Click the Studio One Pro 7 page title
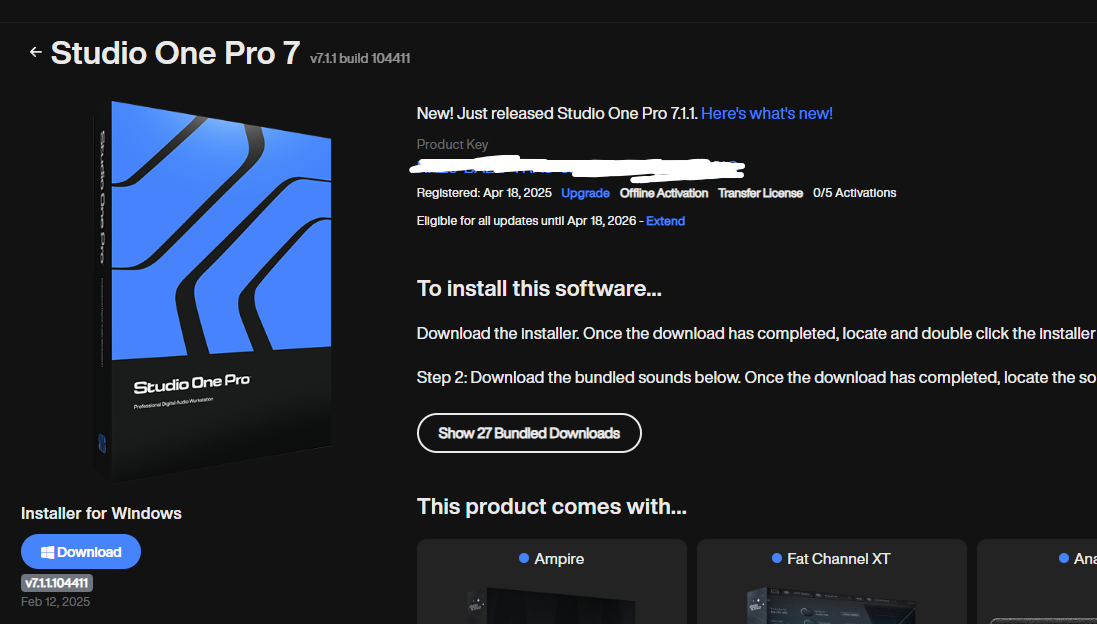 175,52
